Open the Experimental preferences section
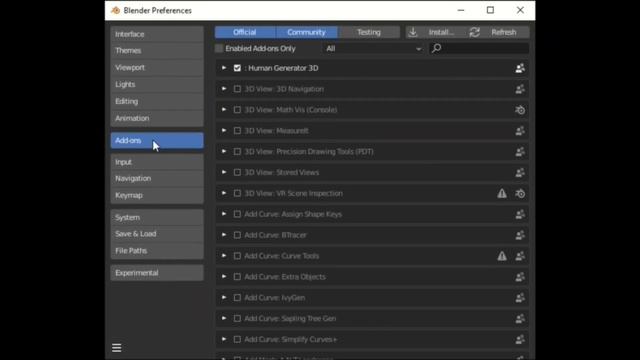640x360 pixels. [x=157, y=273]
